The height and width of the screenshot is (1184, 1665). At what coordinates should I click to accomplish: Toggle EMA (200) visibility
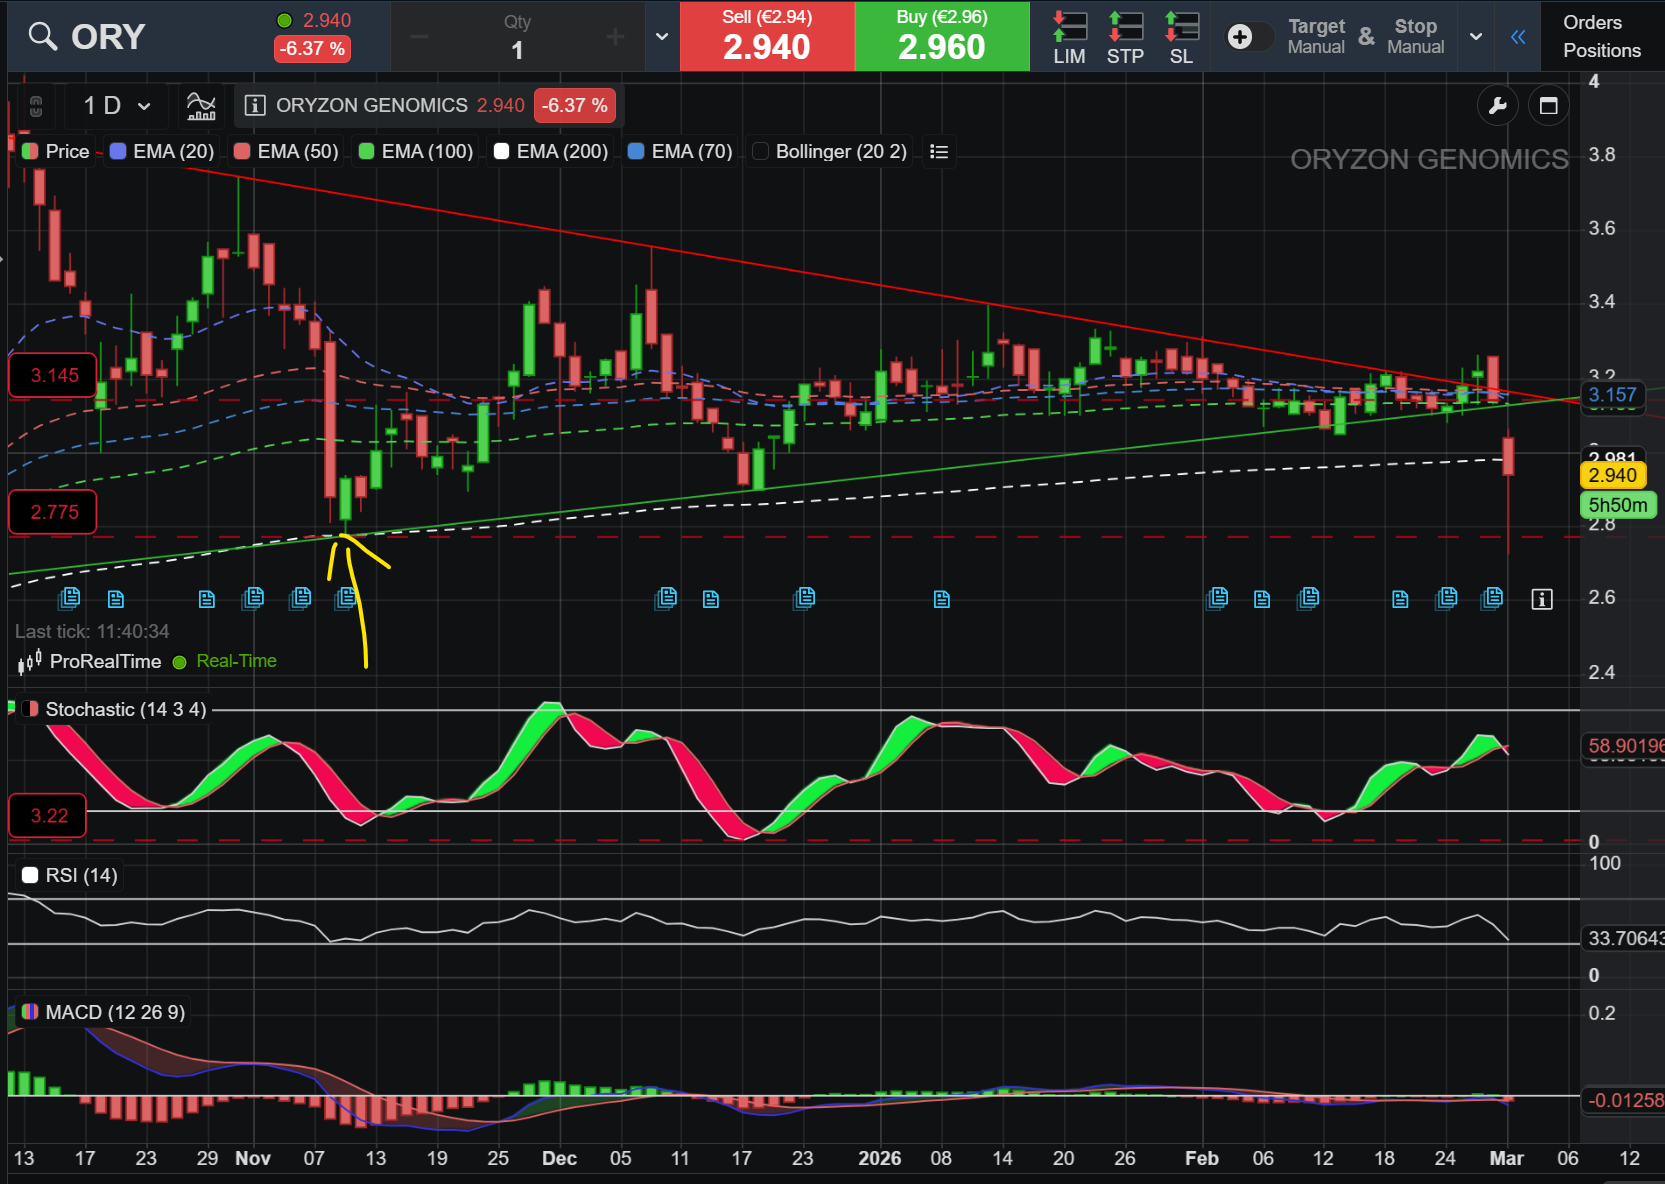coord(551,152)
